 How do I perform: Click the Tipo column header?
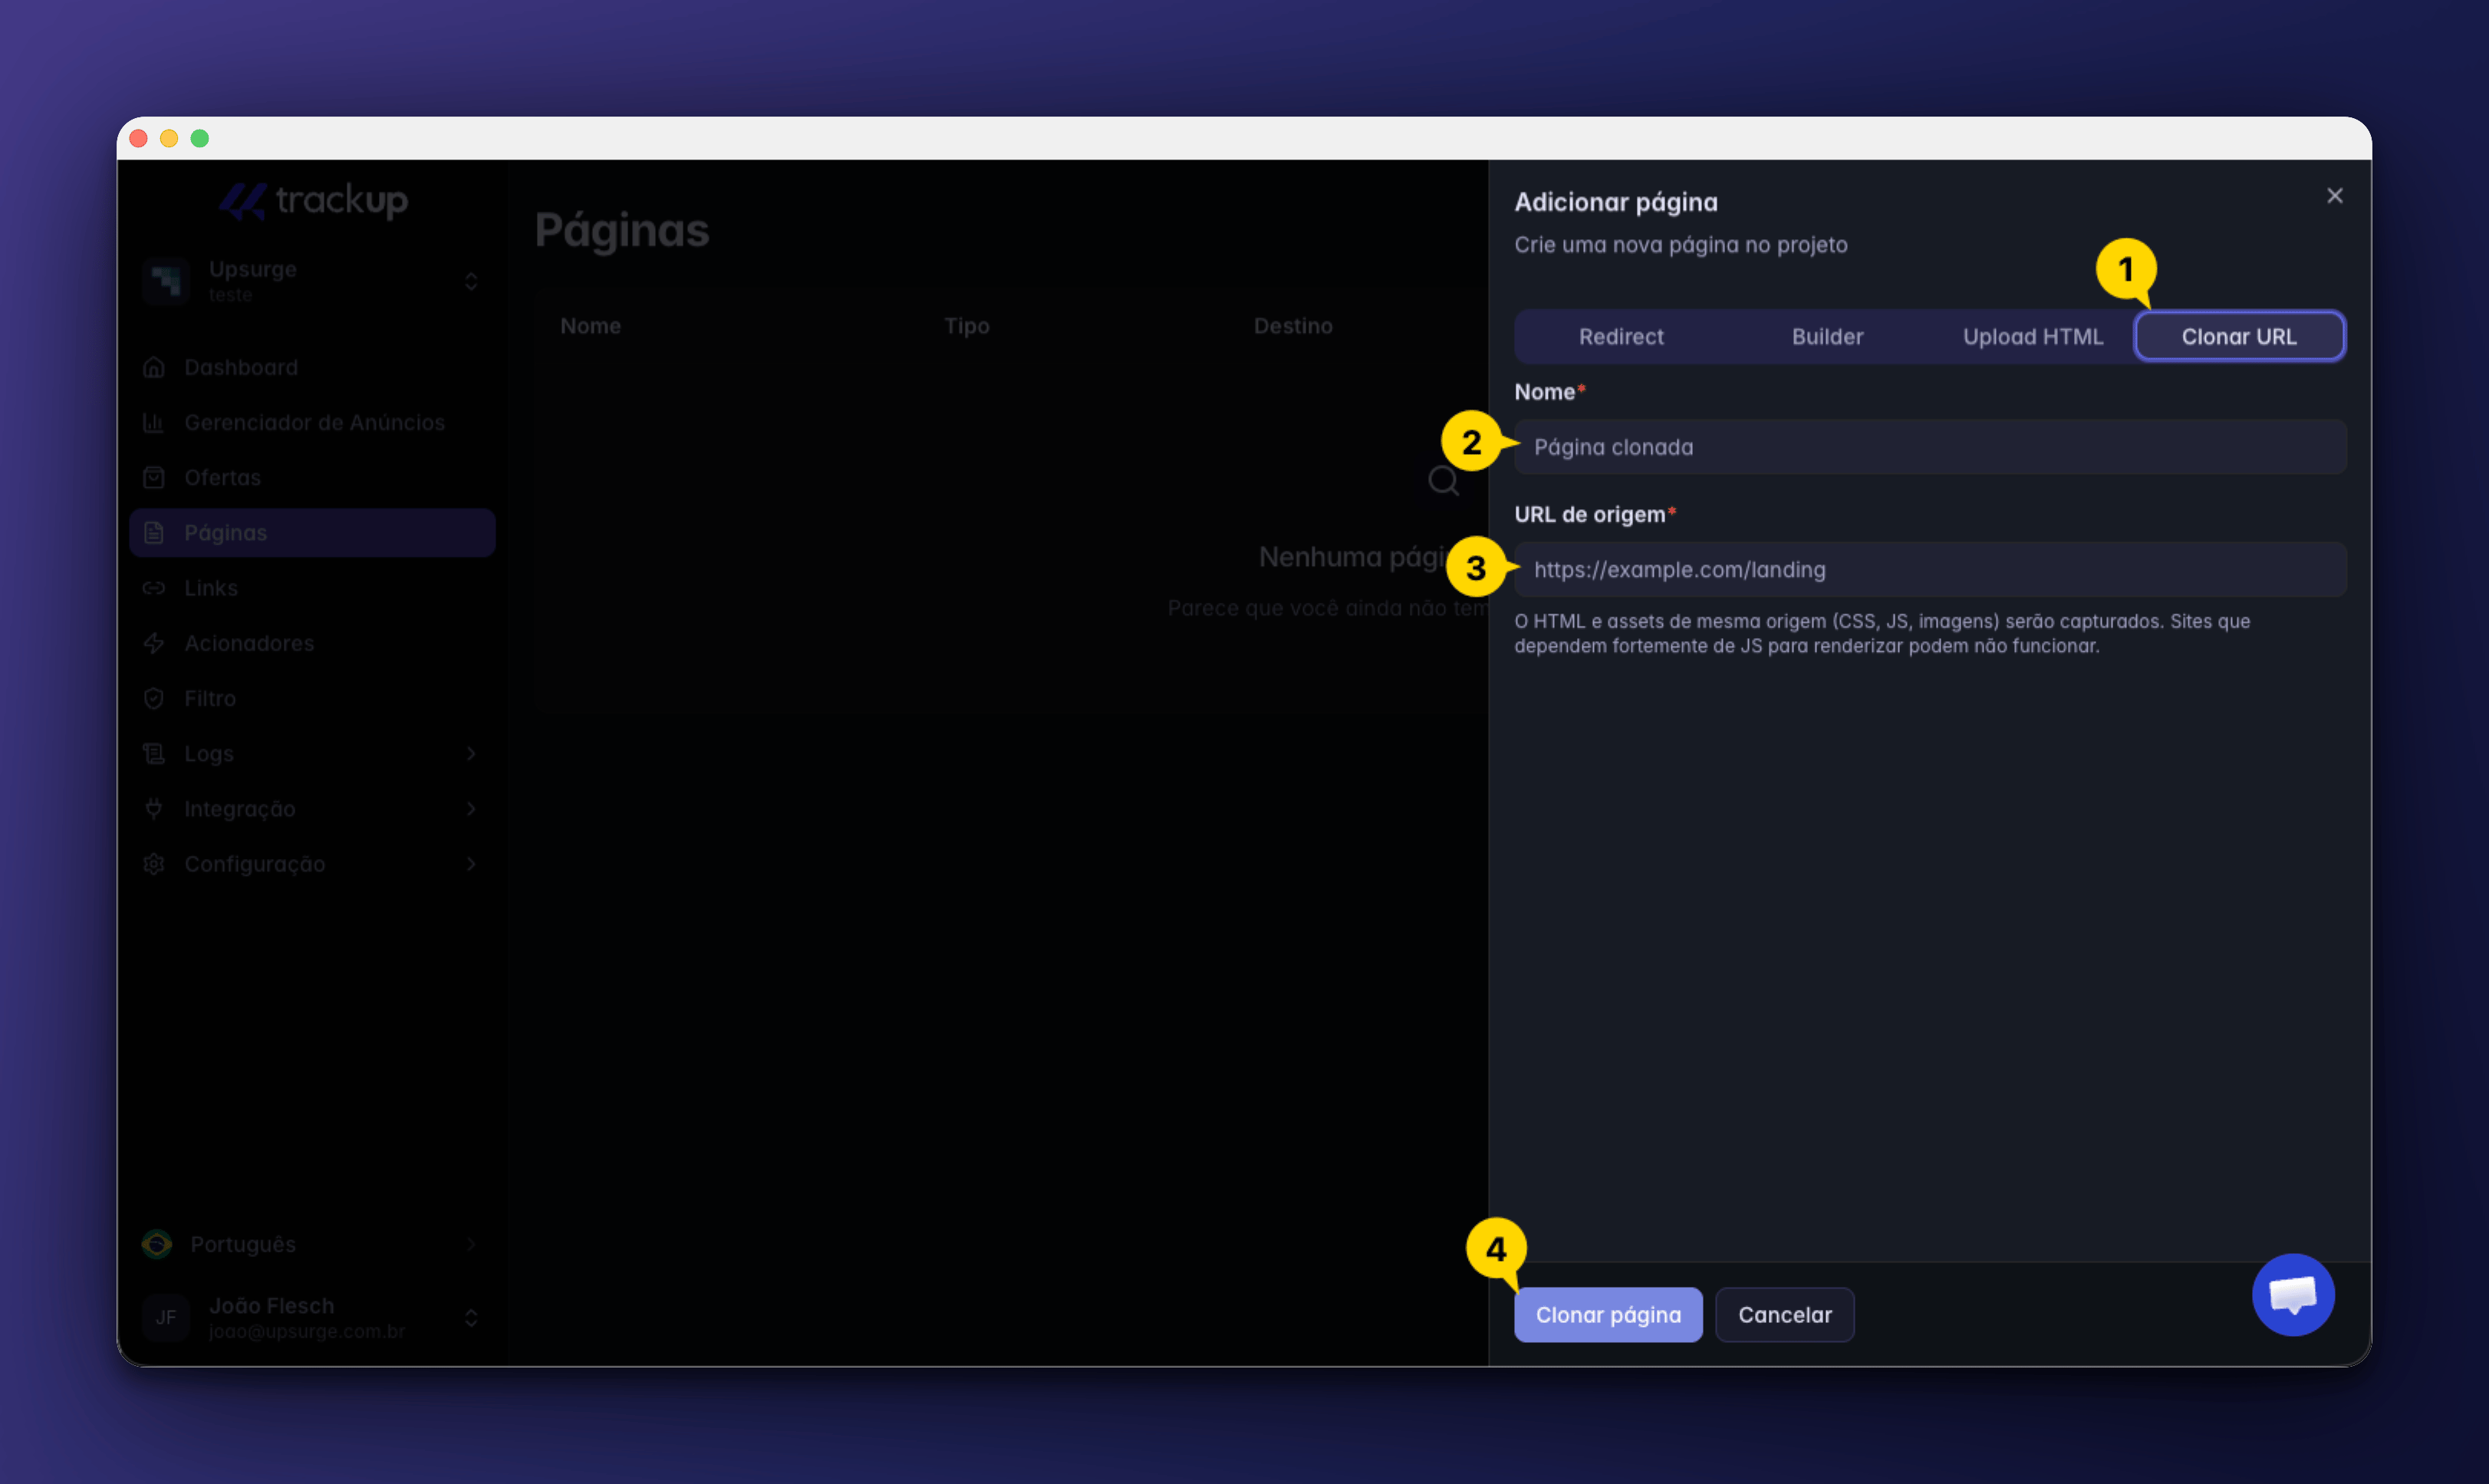point(967,326)
